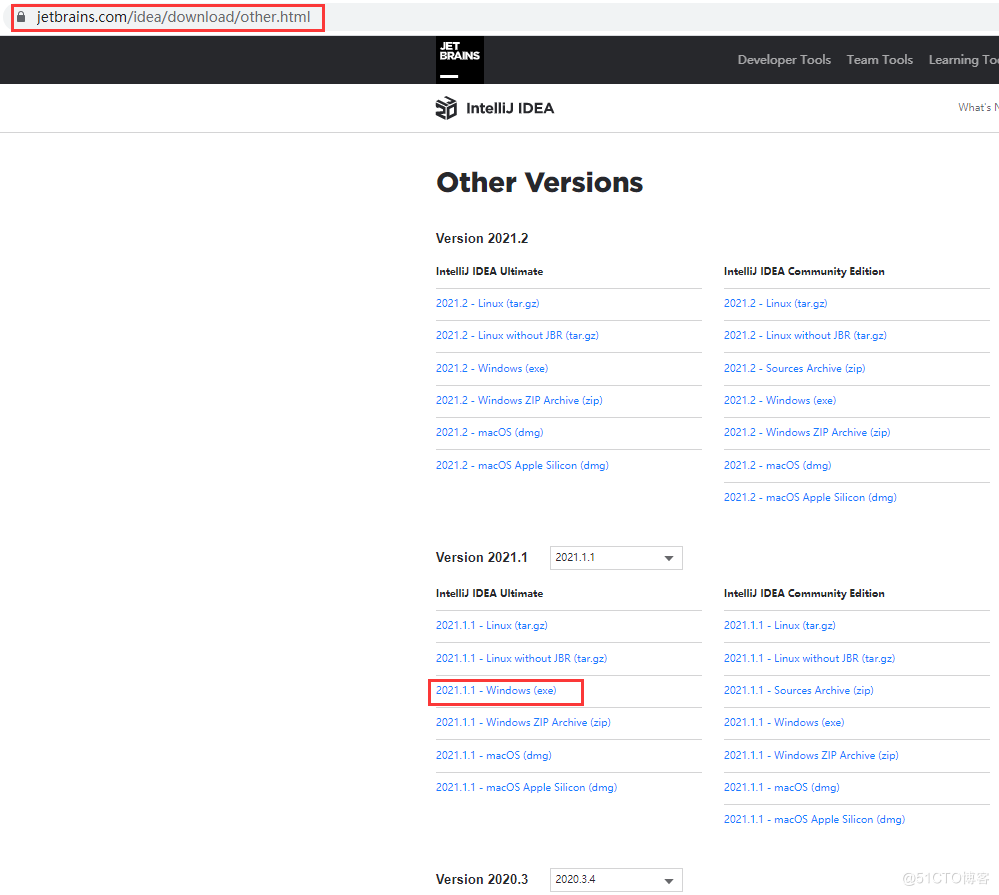The height and width of the screenshot is (895, 999).
Task: Click the jetbrains.com URL in address bar
Action: [x=173, y=17]
